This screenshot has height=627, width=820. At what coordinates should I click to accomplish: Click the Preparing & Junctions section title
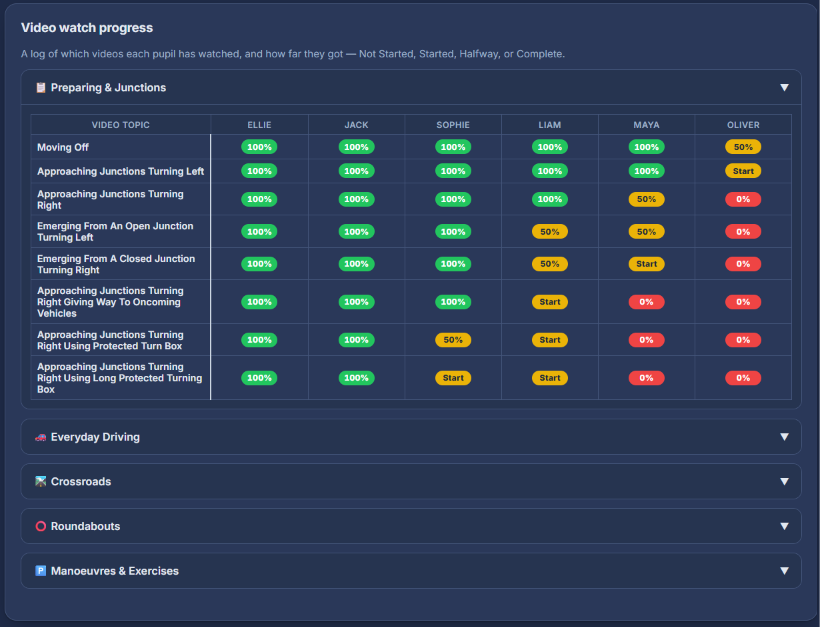point(108,88)
